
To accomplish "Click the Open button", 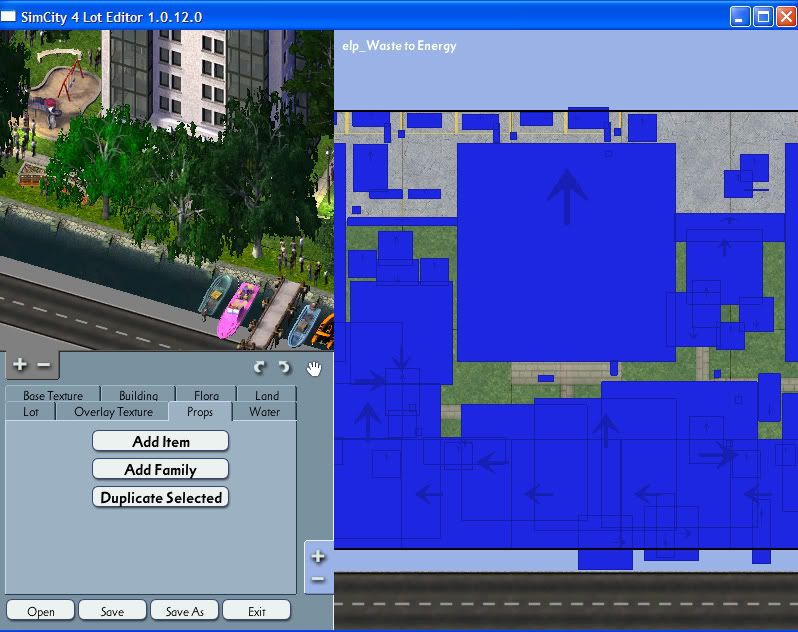I will [x=41, y=611].
